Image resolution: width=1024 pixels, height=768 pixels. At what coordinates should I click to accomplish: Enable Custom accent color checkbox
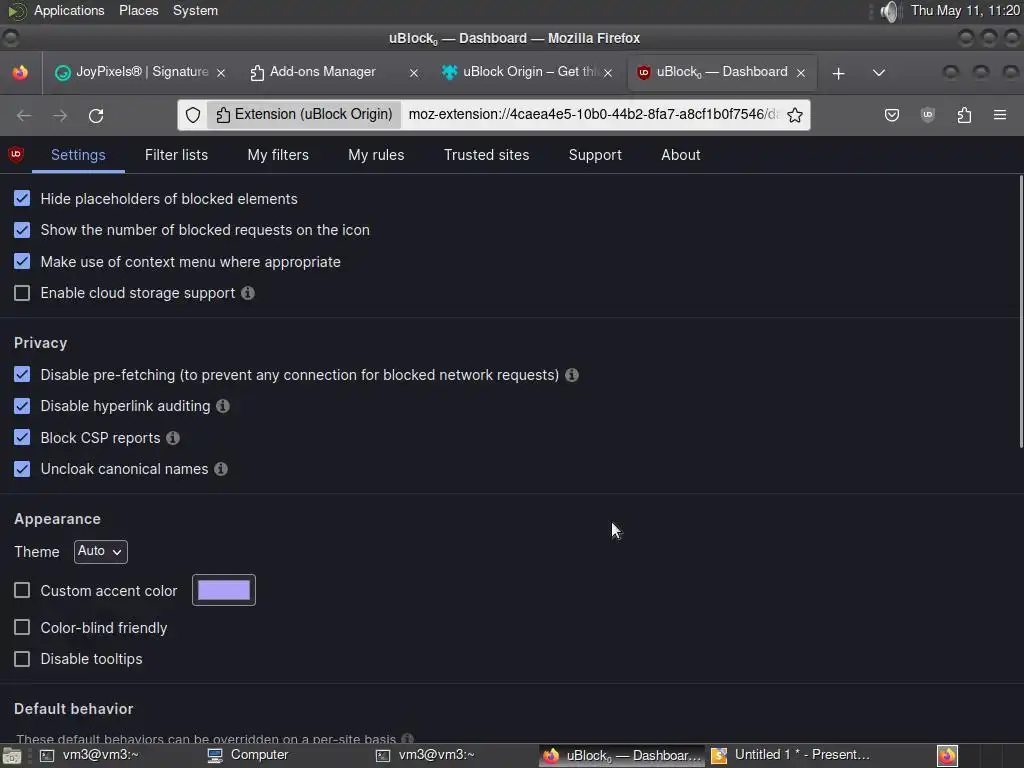coord(22,590)
